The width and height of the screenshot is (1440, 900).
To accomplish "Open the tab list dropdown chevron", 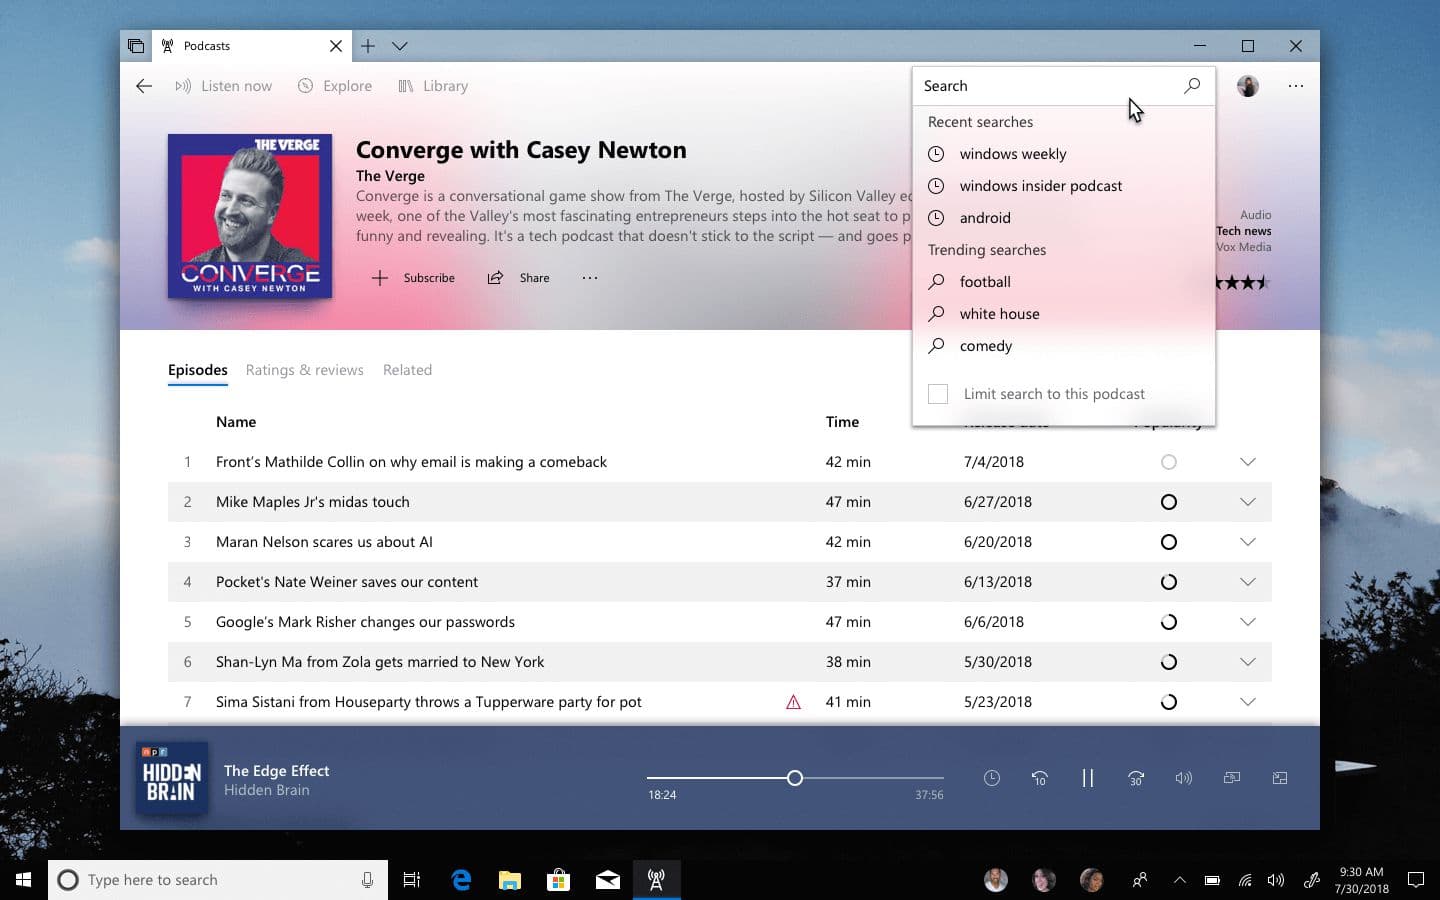I will click(x=400, y=46).
